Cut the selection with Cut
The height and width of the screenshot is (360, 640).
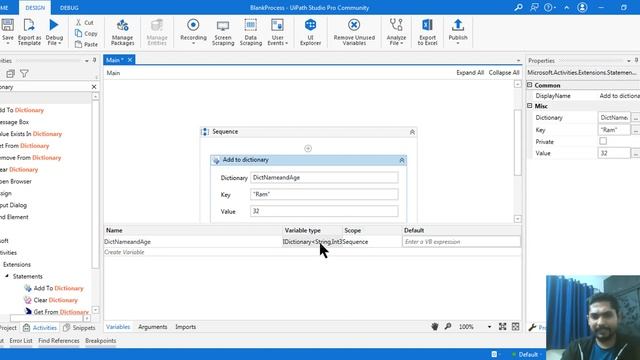pos(84,22)
